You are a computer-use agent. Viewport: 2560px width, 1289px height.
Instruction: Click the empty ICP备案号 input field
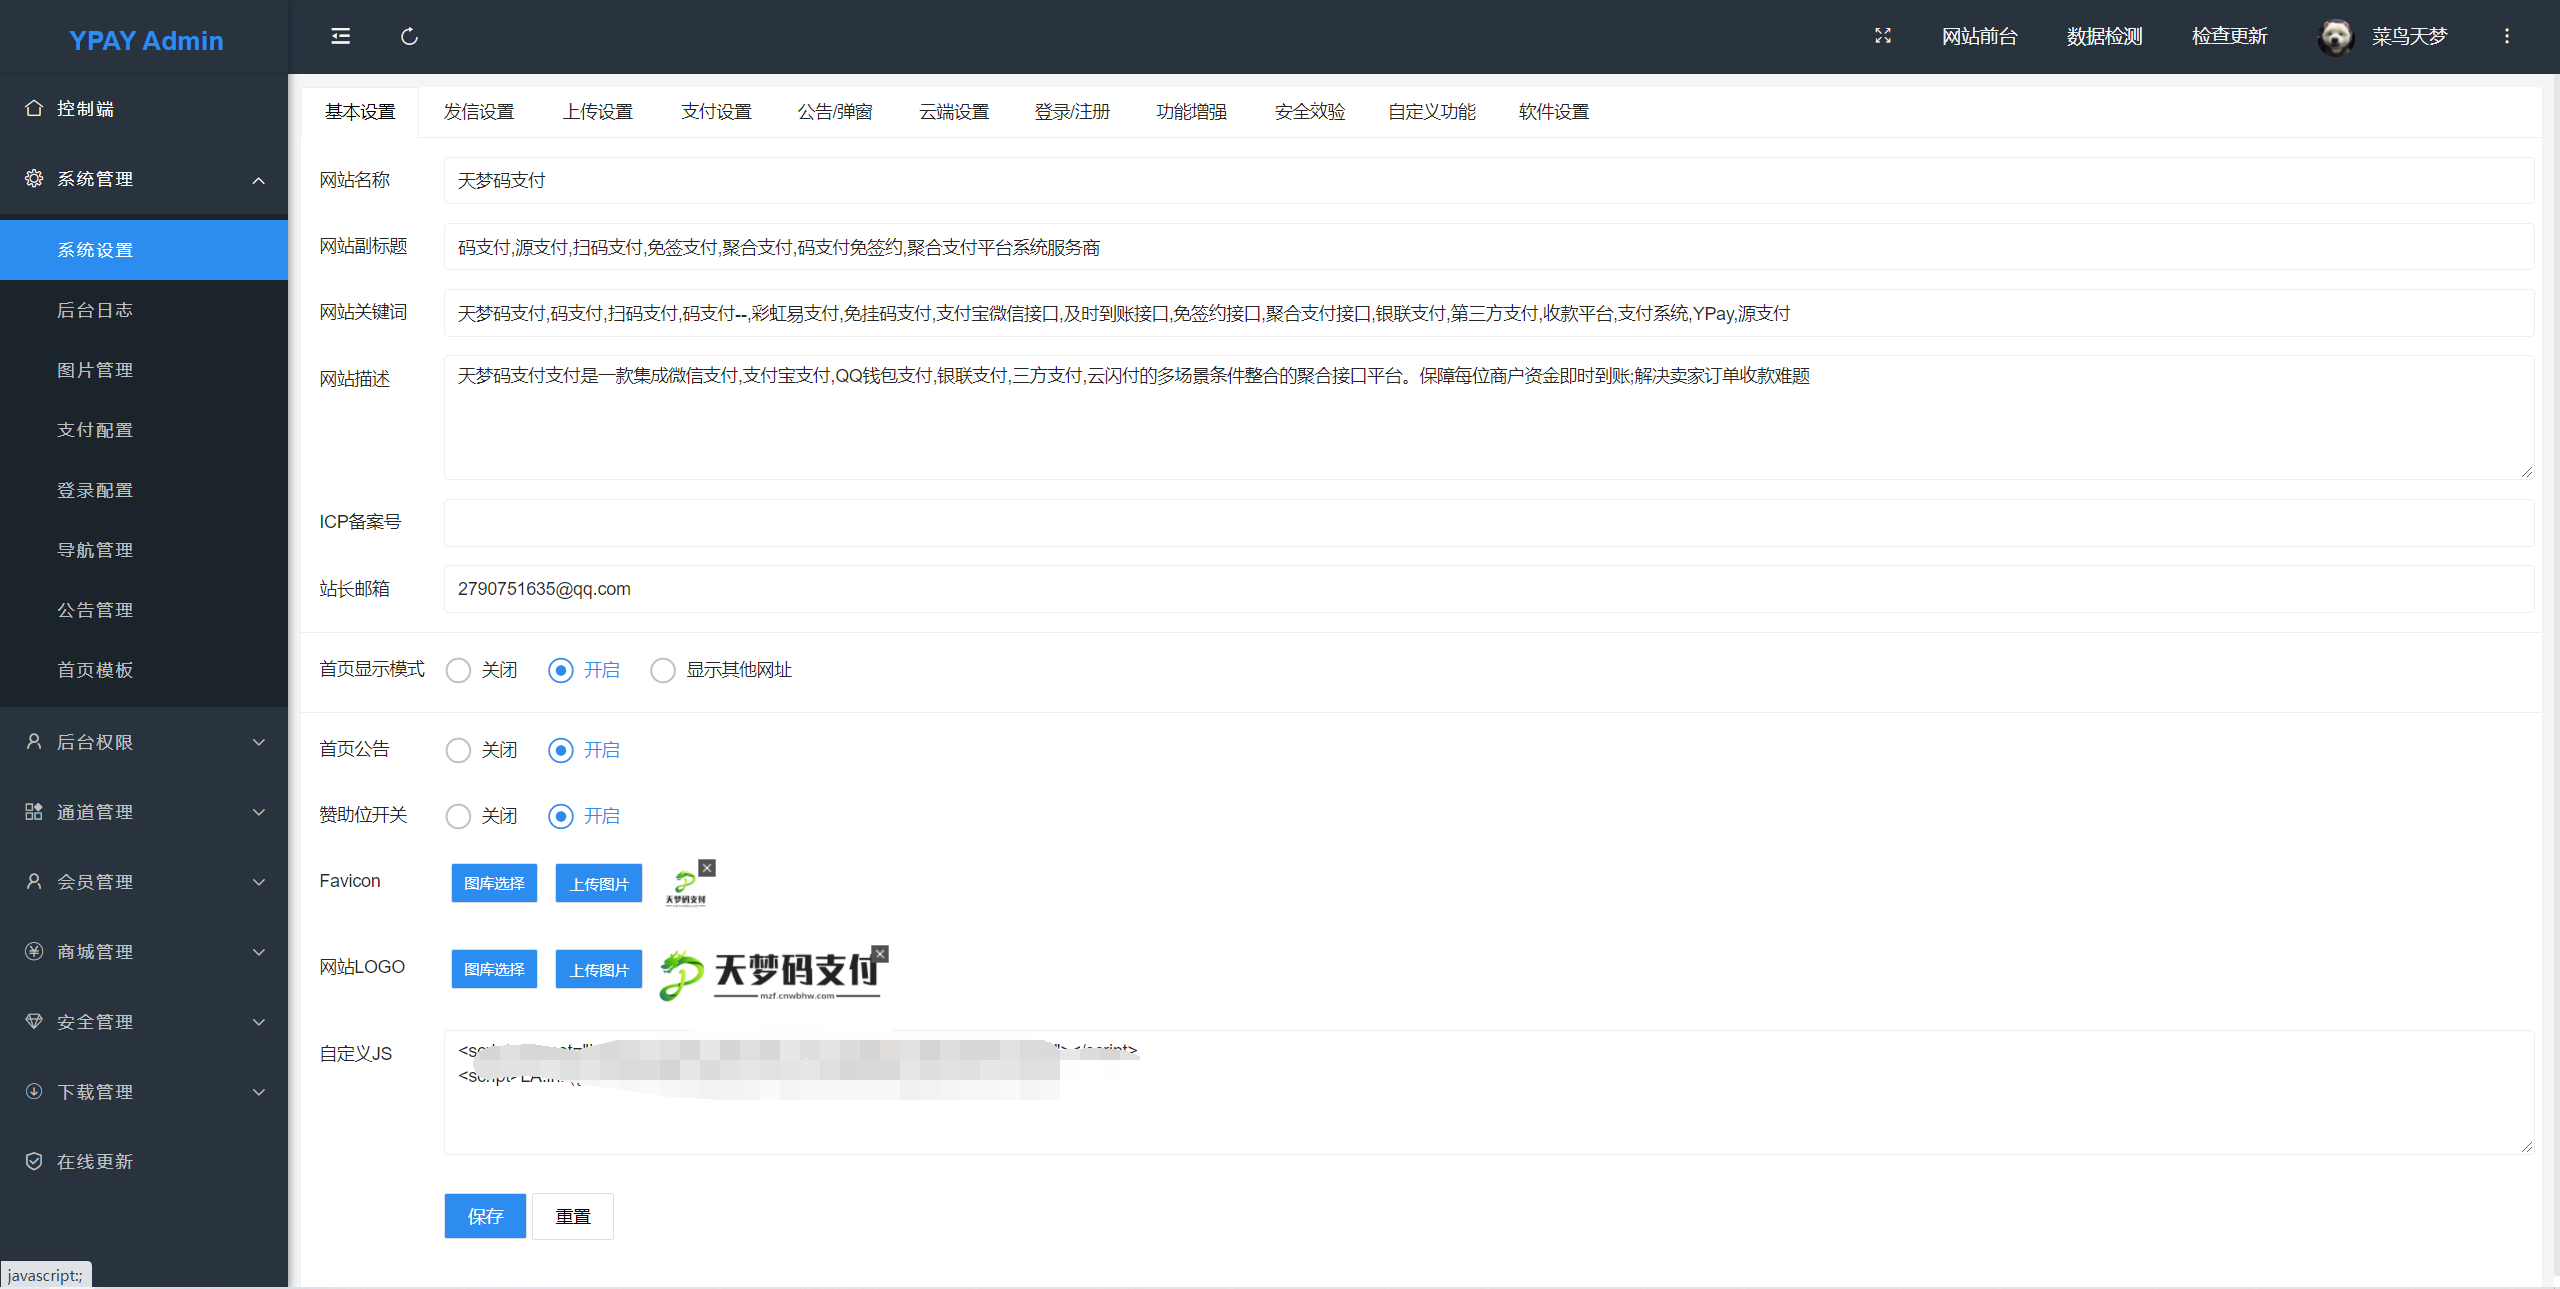pyautogui.click(x=1489, y=523)
